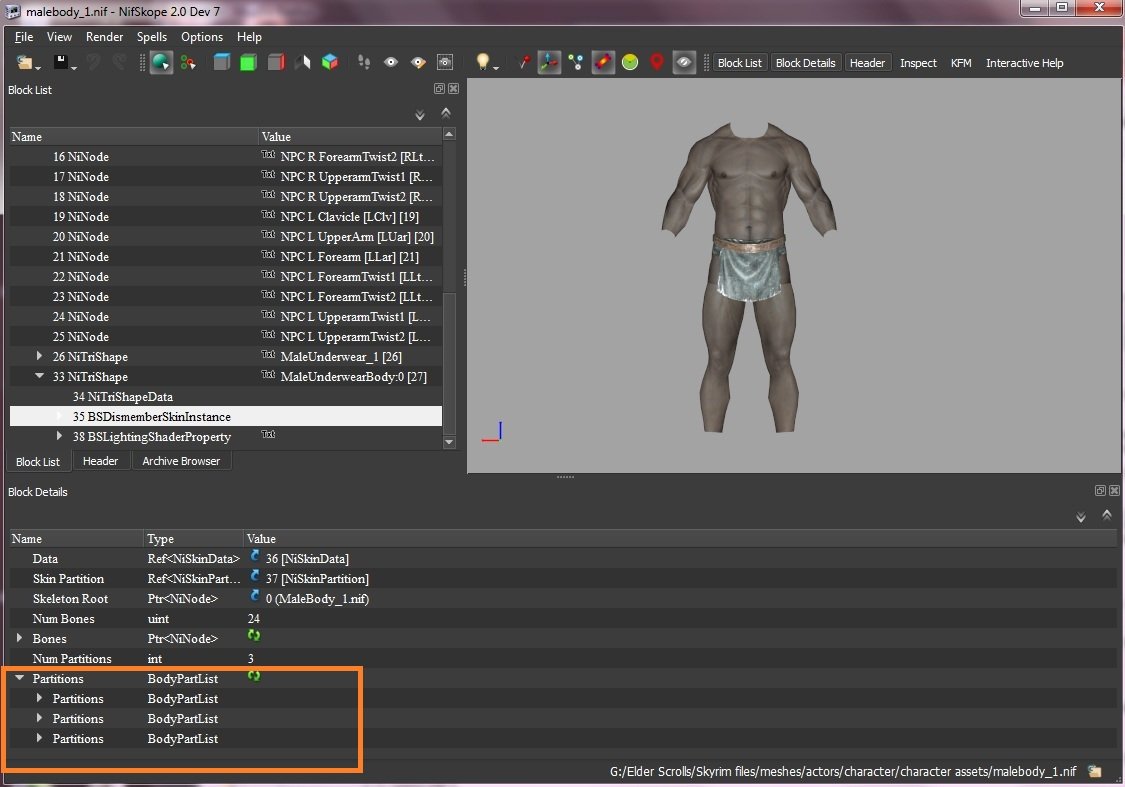Viewport: 1125px width, 787px height.
Task: Open the dropdown arrow next to Load
Action: coord(37,67)
